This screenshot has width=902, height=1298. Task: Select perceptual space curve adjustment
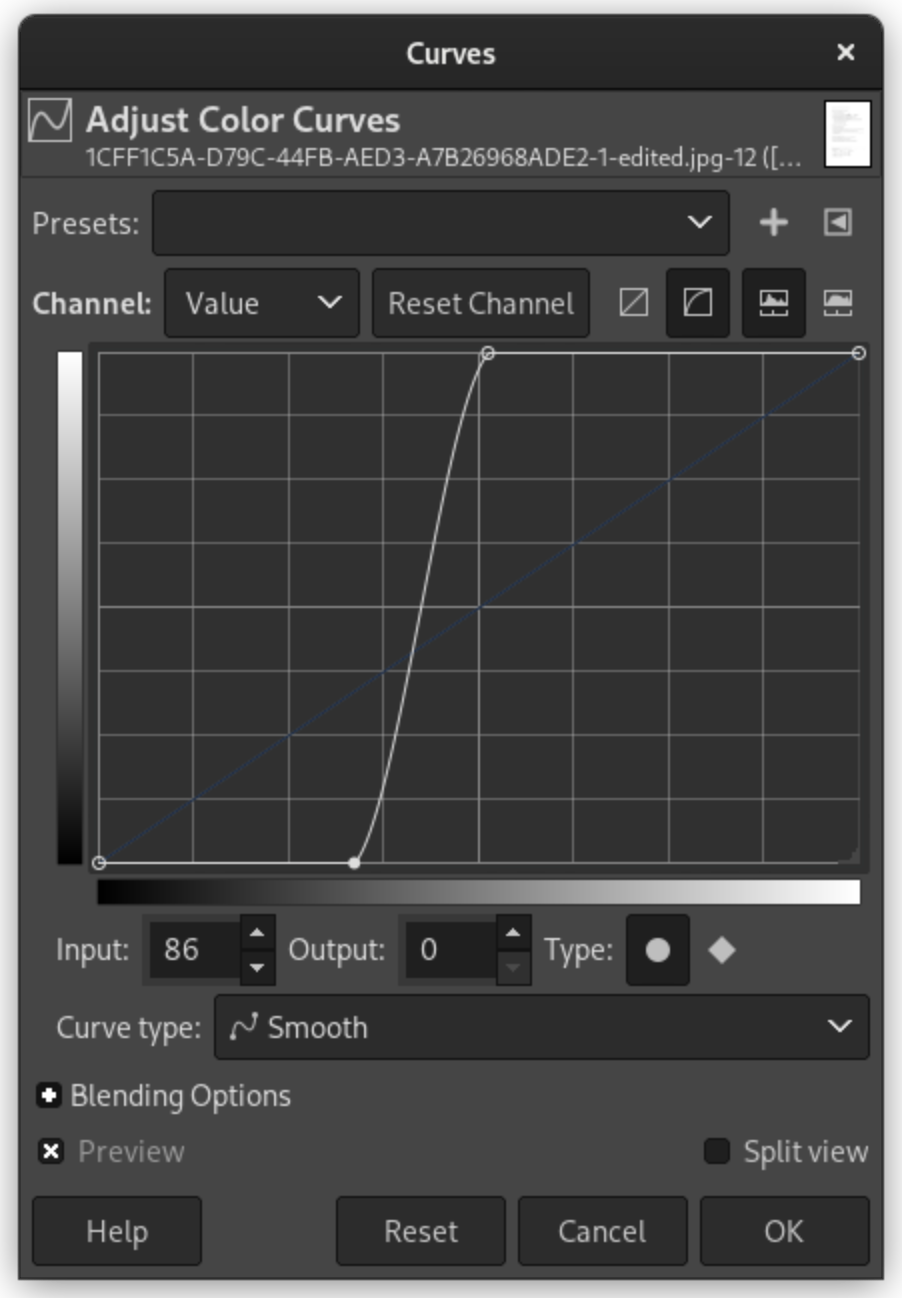tap(698, 302)
